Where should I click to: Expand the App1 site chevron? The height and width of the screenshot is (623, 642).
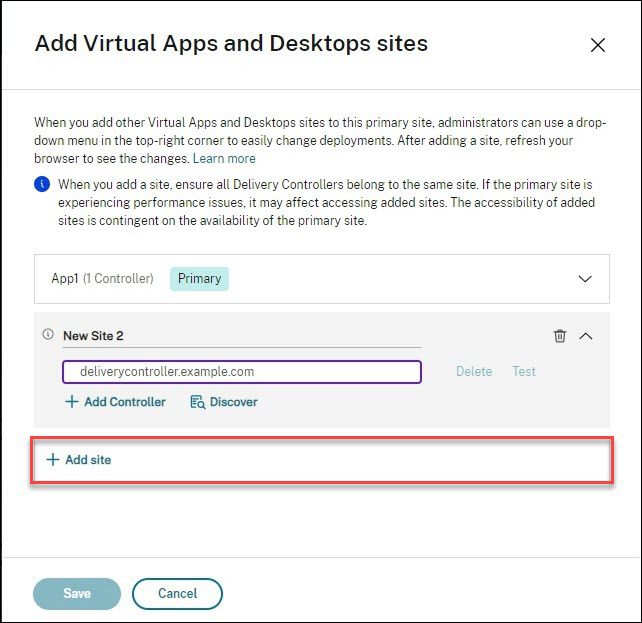(x=586, y=279)
